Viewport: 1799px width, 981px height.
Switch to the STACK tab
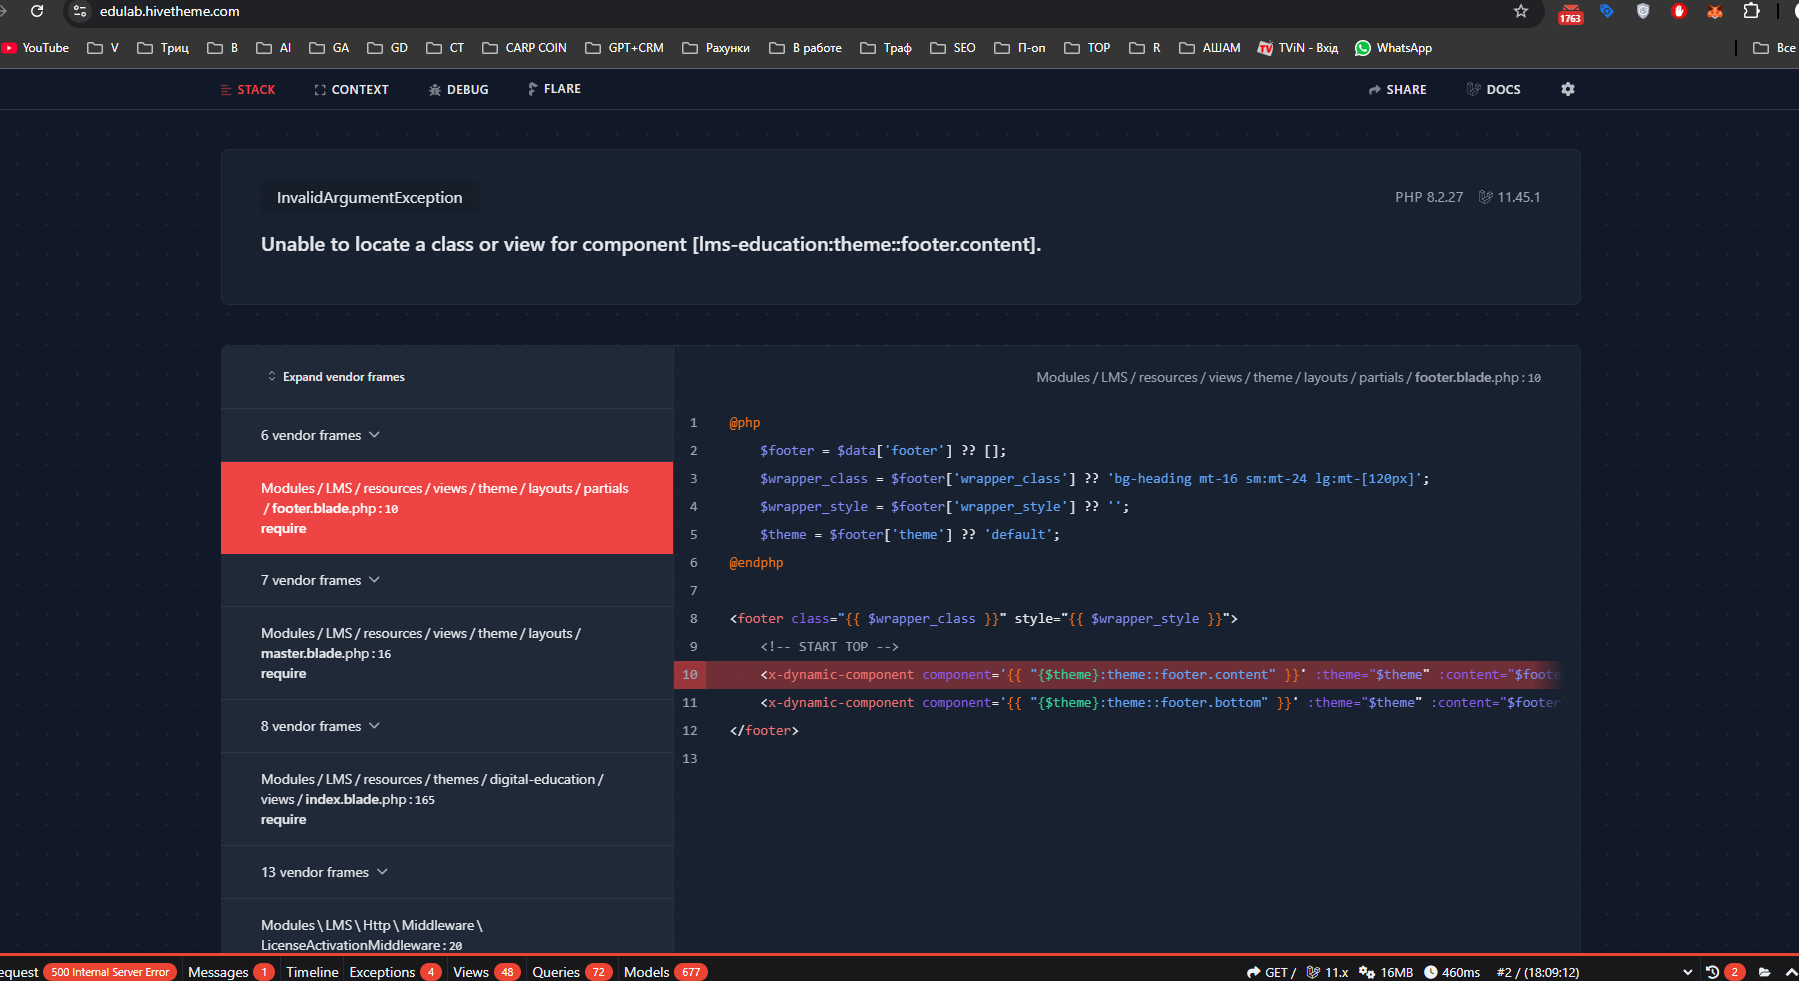pyautogui.click(x=248, y=90)
